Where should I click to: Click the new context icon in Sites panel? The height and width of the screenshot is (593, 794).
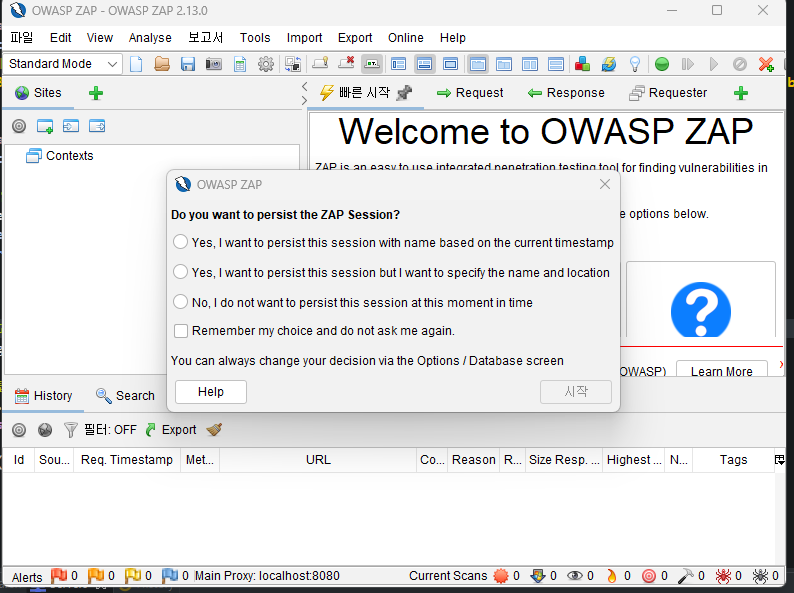pos(45,126)
